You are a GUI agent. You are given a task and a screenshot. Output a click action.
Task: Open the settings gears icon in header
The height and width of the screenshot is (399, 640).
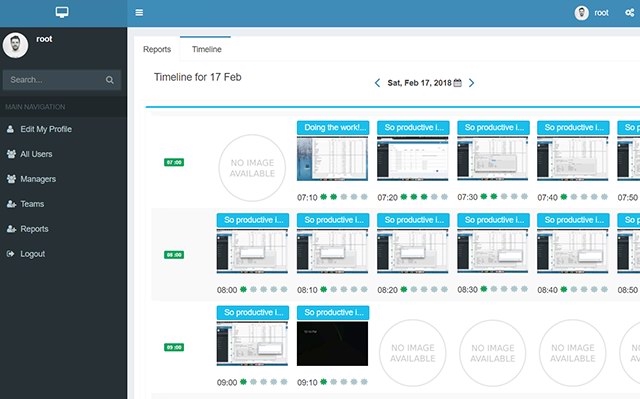click(x=630, y=13)
